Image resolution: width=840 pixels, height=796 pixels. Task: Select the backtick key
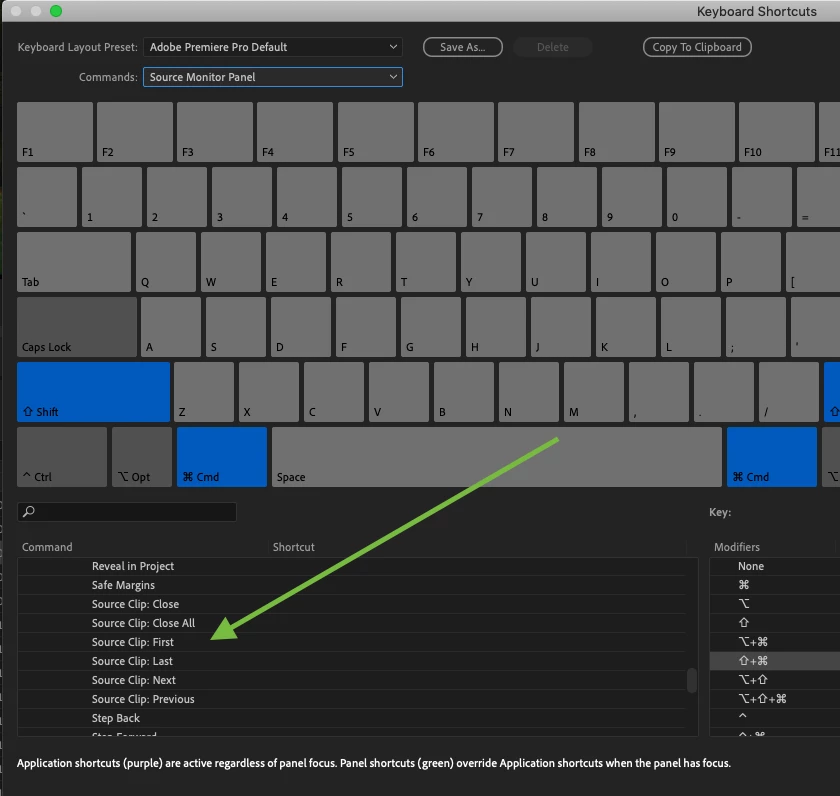coord(47,197)
